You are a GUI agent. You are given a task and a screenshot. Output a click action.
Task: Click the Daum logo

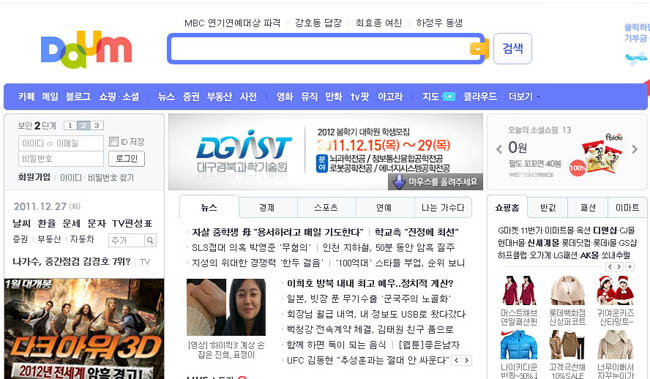coord(86,49)
